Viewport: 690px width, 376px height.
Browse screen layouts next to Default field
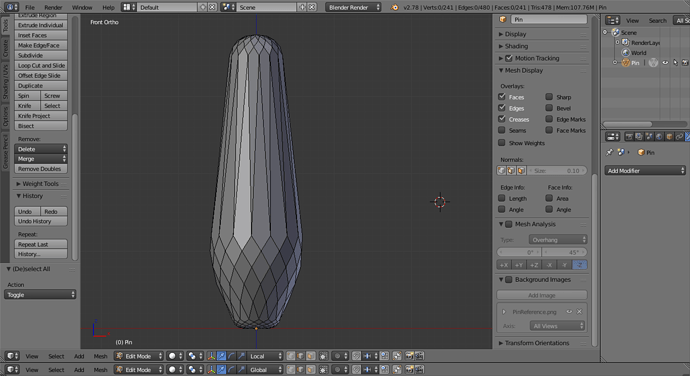[x=128, y=7]
